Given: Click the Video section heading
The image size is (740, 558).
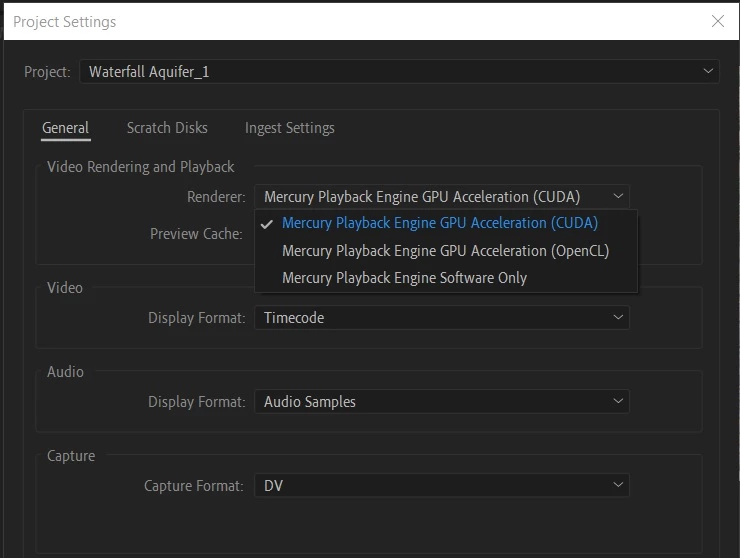Looking at the screenshot, I should [65, 288].
